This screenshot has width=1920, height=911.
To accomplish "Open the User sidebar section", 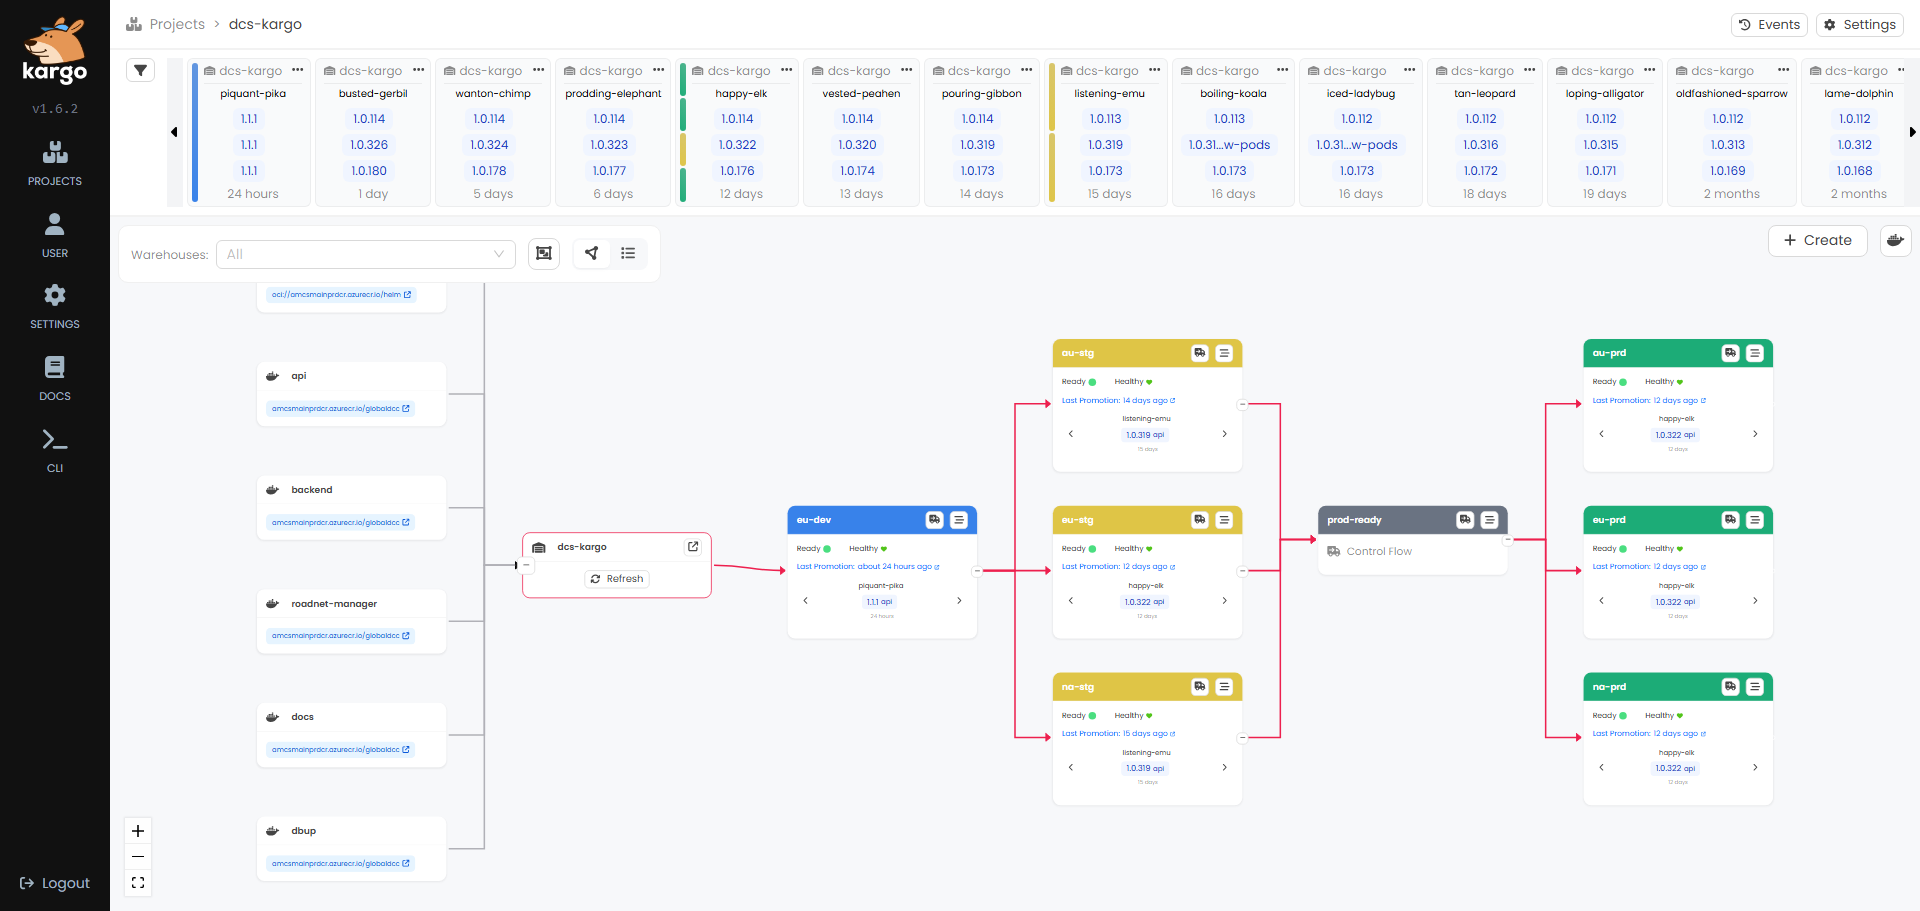I will [55, 236].
